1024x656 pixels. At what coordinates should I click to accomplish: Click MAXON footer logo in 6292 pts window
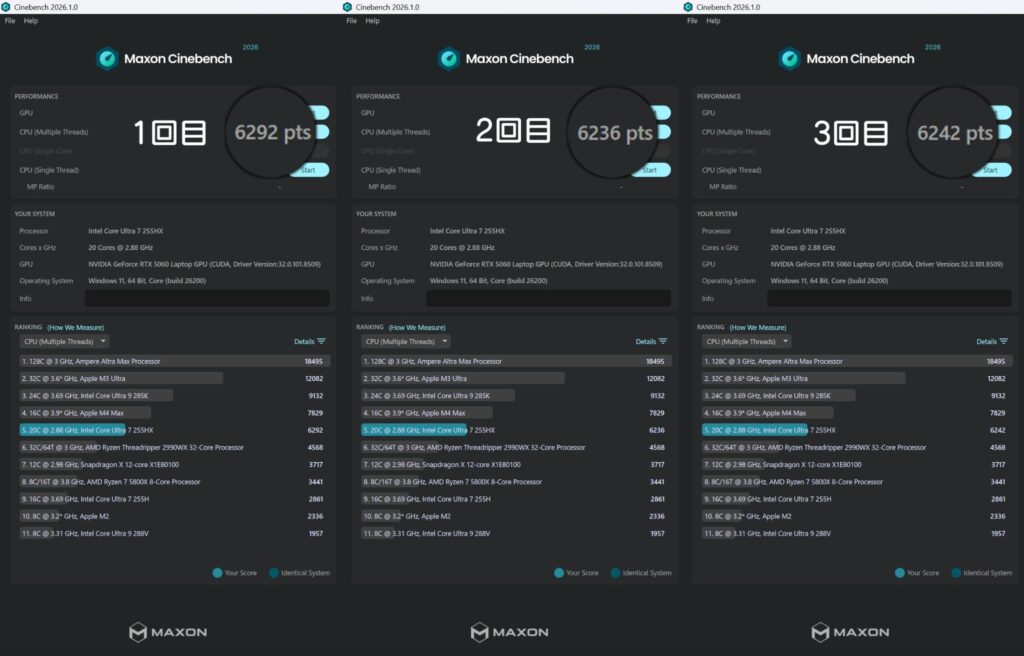pyautogui.click(x=168, y=632)
